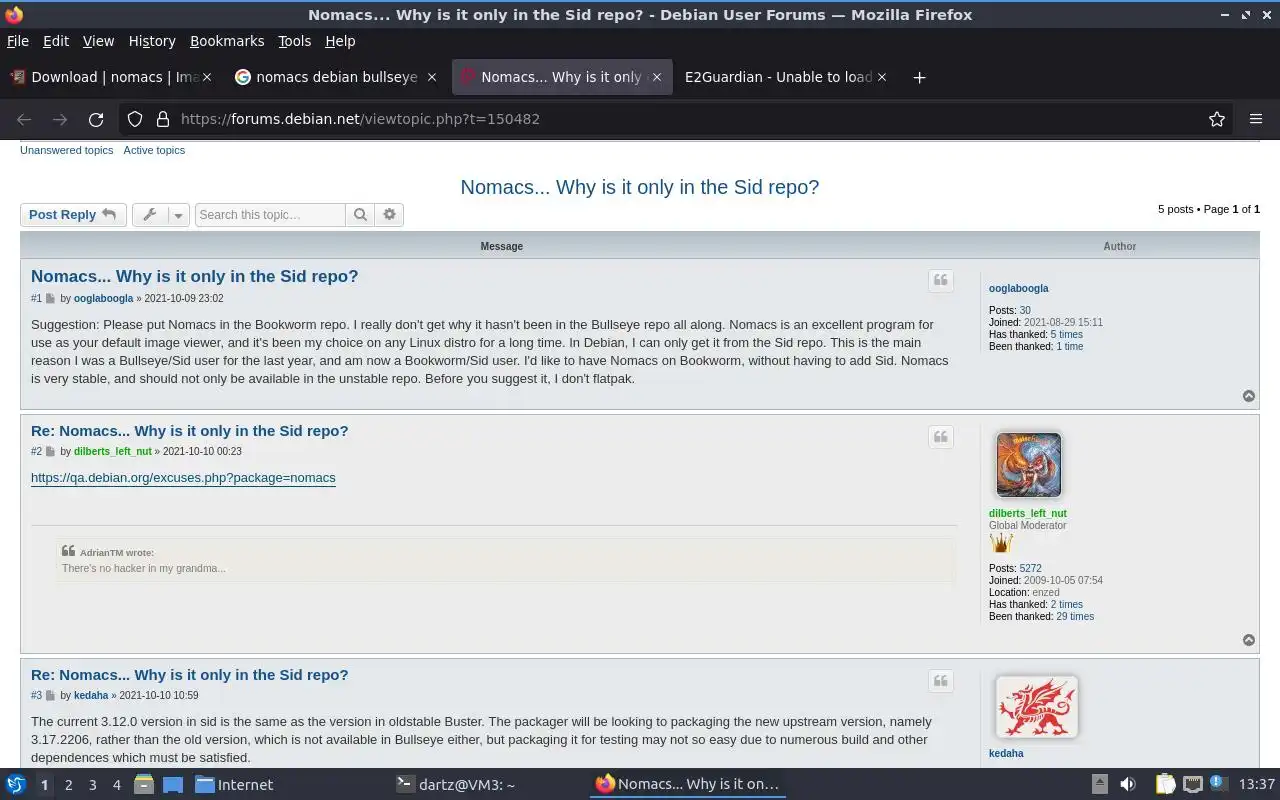Quote post #3 by kedaha
Screen dimensions: 1280x800
[941, 681]
